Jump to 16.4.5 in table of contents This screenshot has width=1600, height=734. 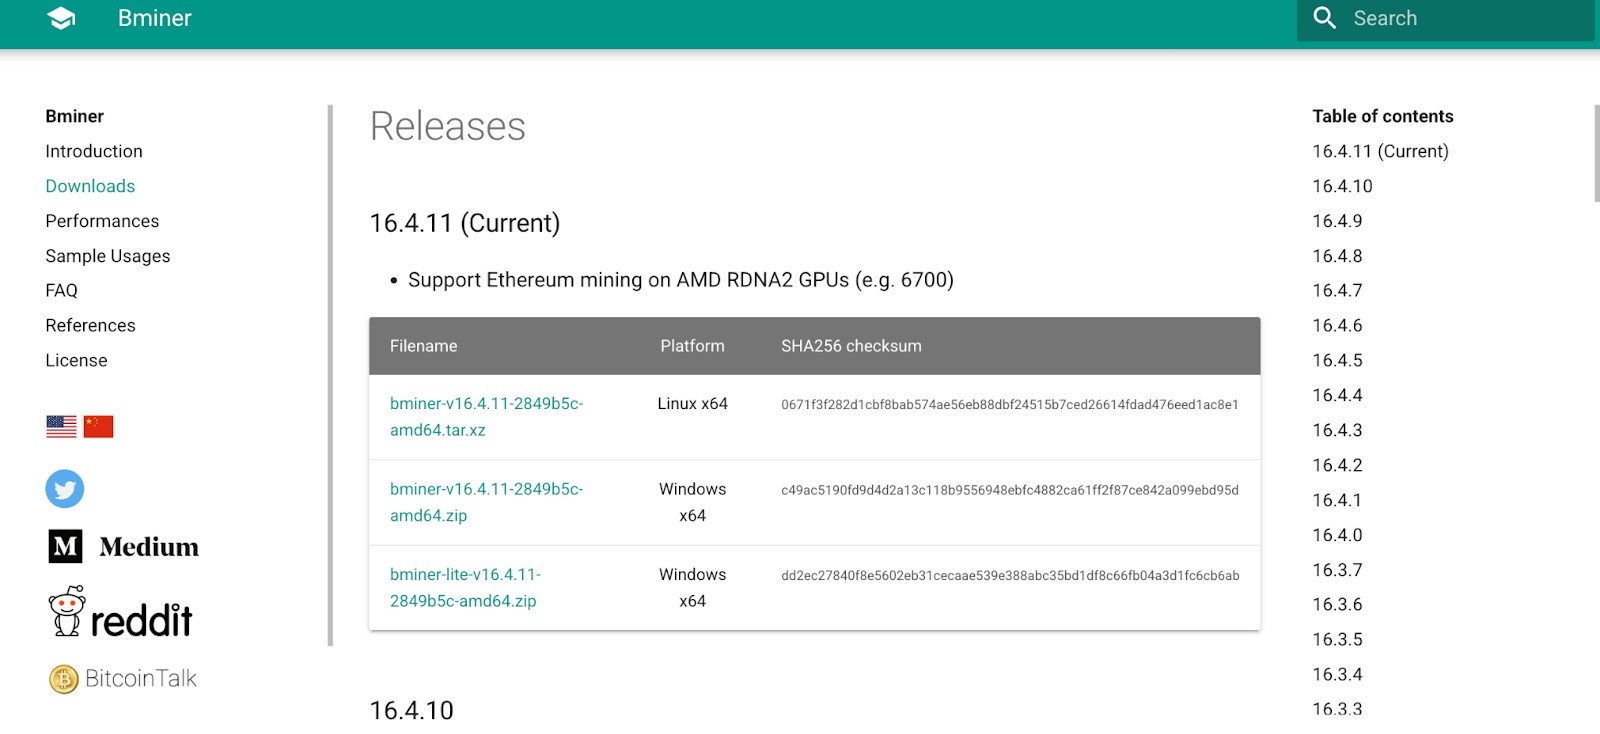click(1337, 360)
